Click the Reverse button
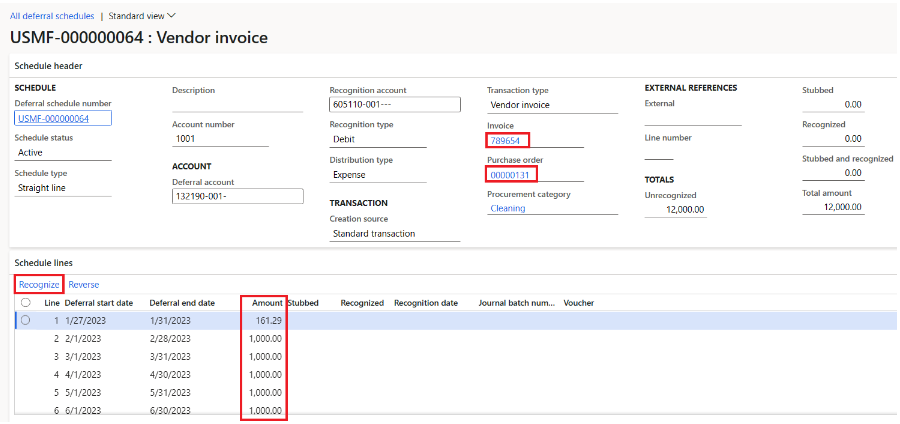Screen dimensions: 900x424 point(83,284)
